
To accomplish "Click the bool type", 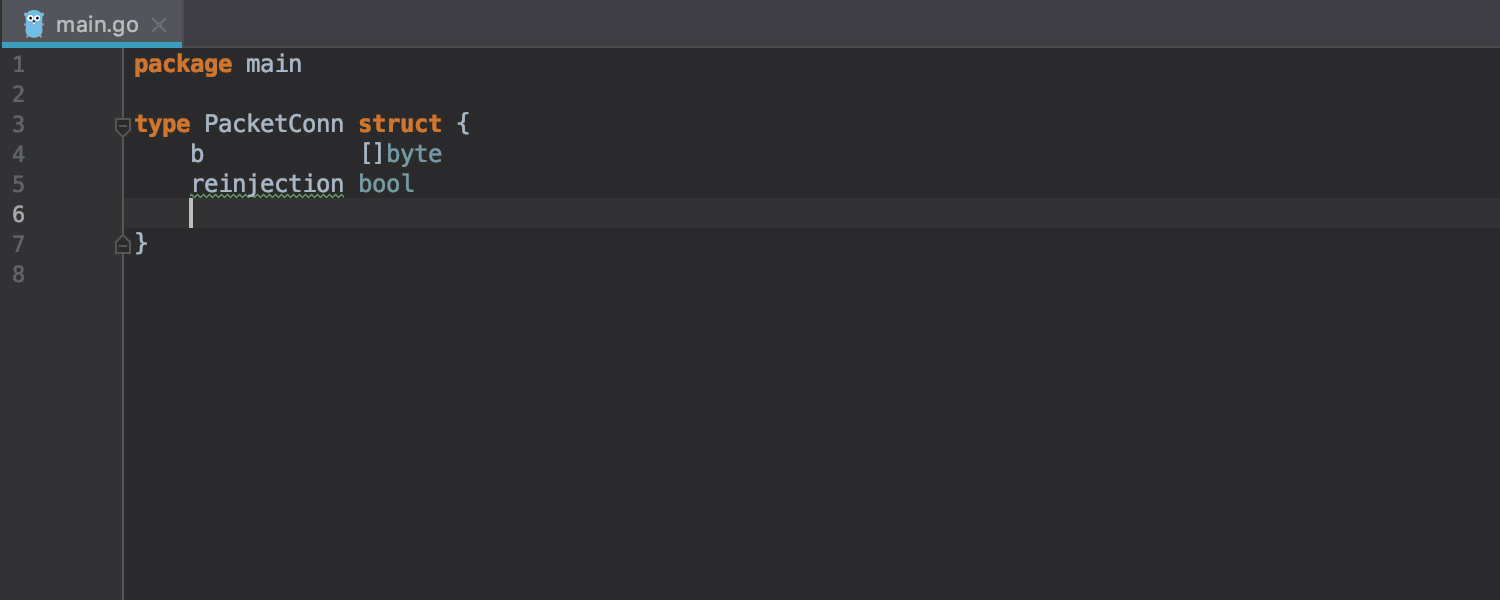I will click(386, 184).
